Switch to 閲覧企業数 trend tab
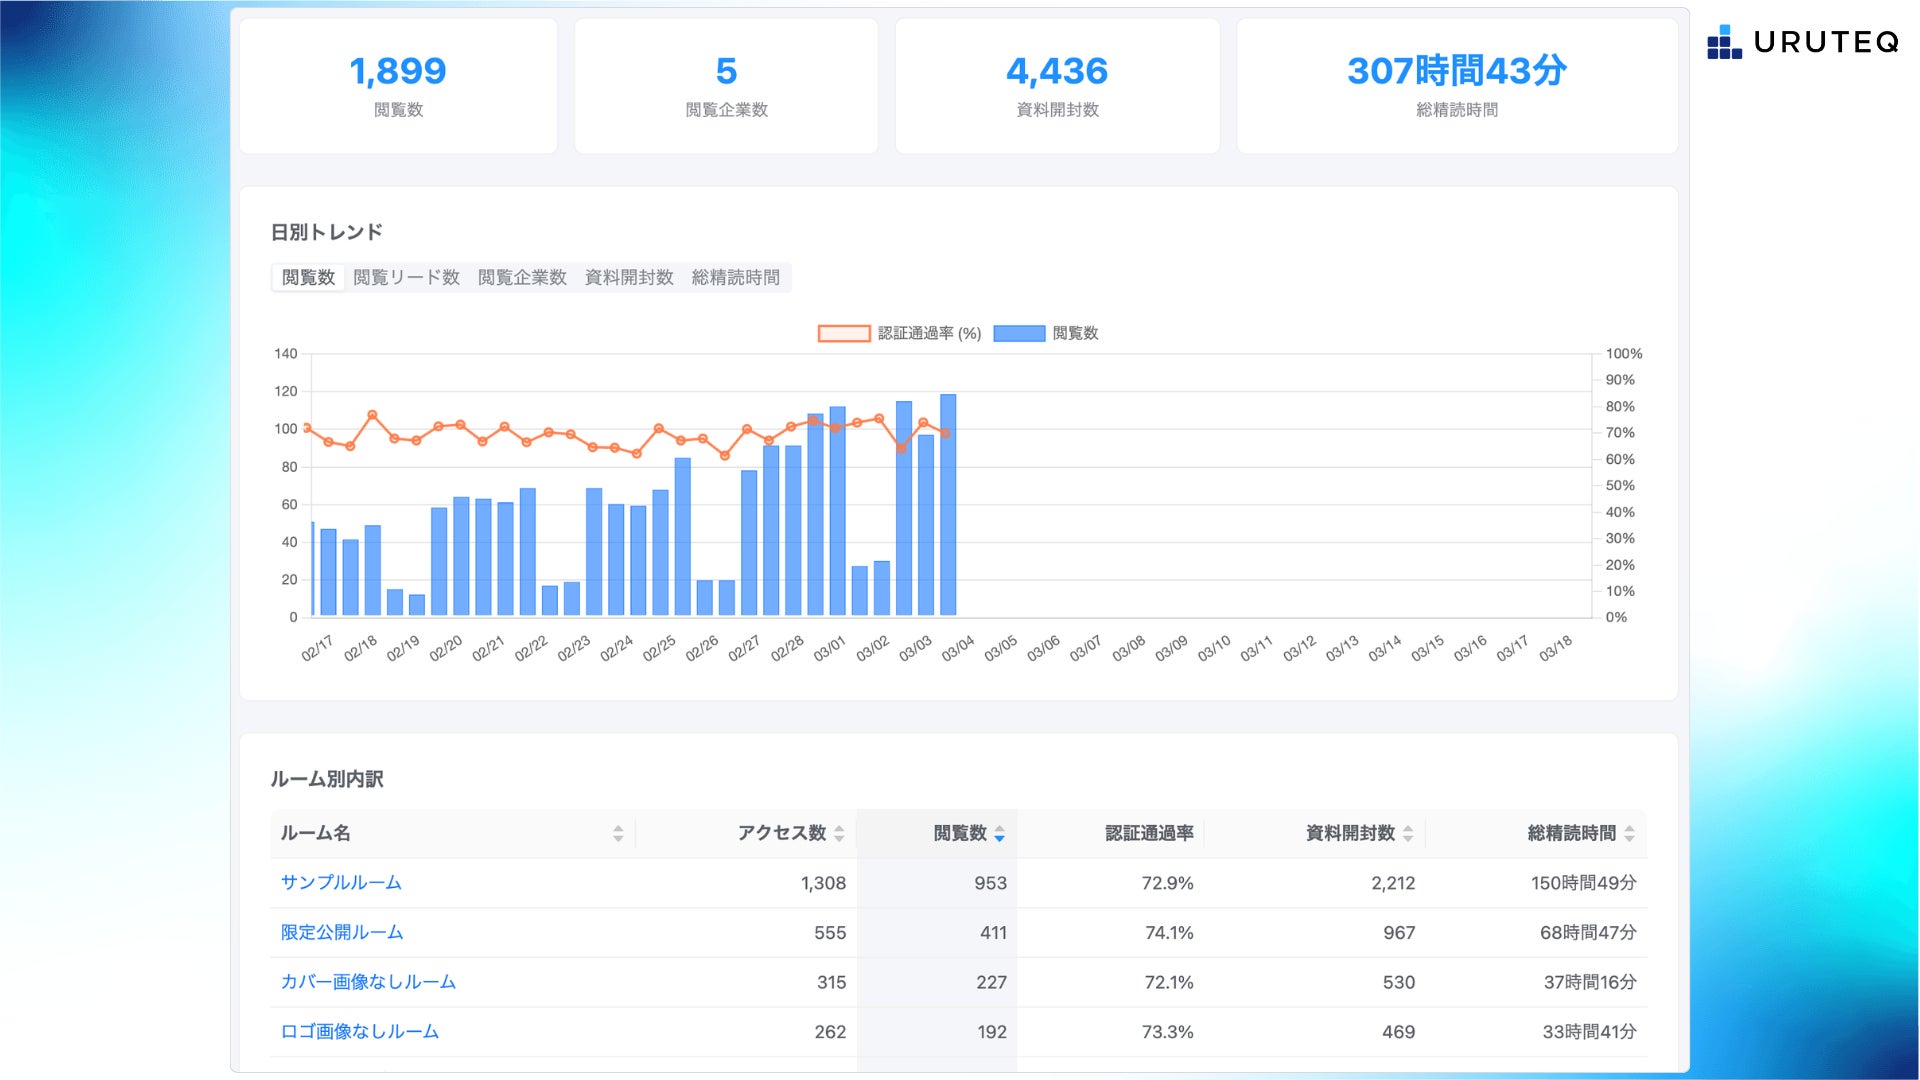This screenshot has height=1080, width=1920. tap(522, 278)
